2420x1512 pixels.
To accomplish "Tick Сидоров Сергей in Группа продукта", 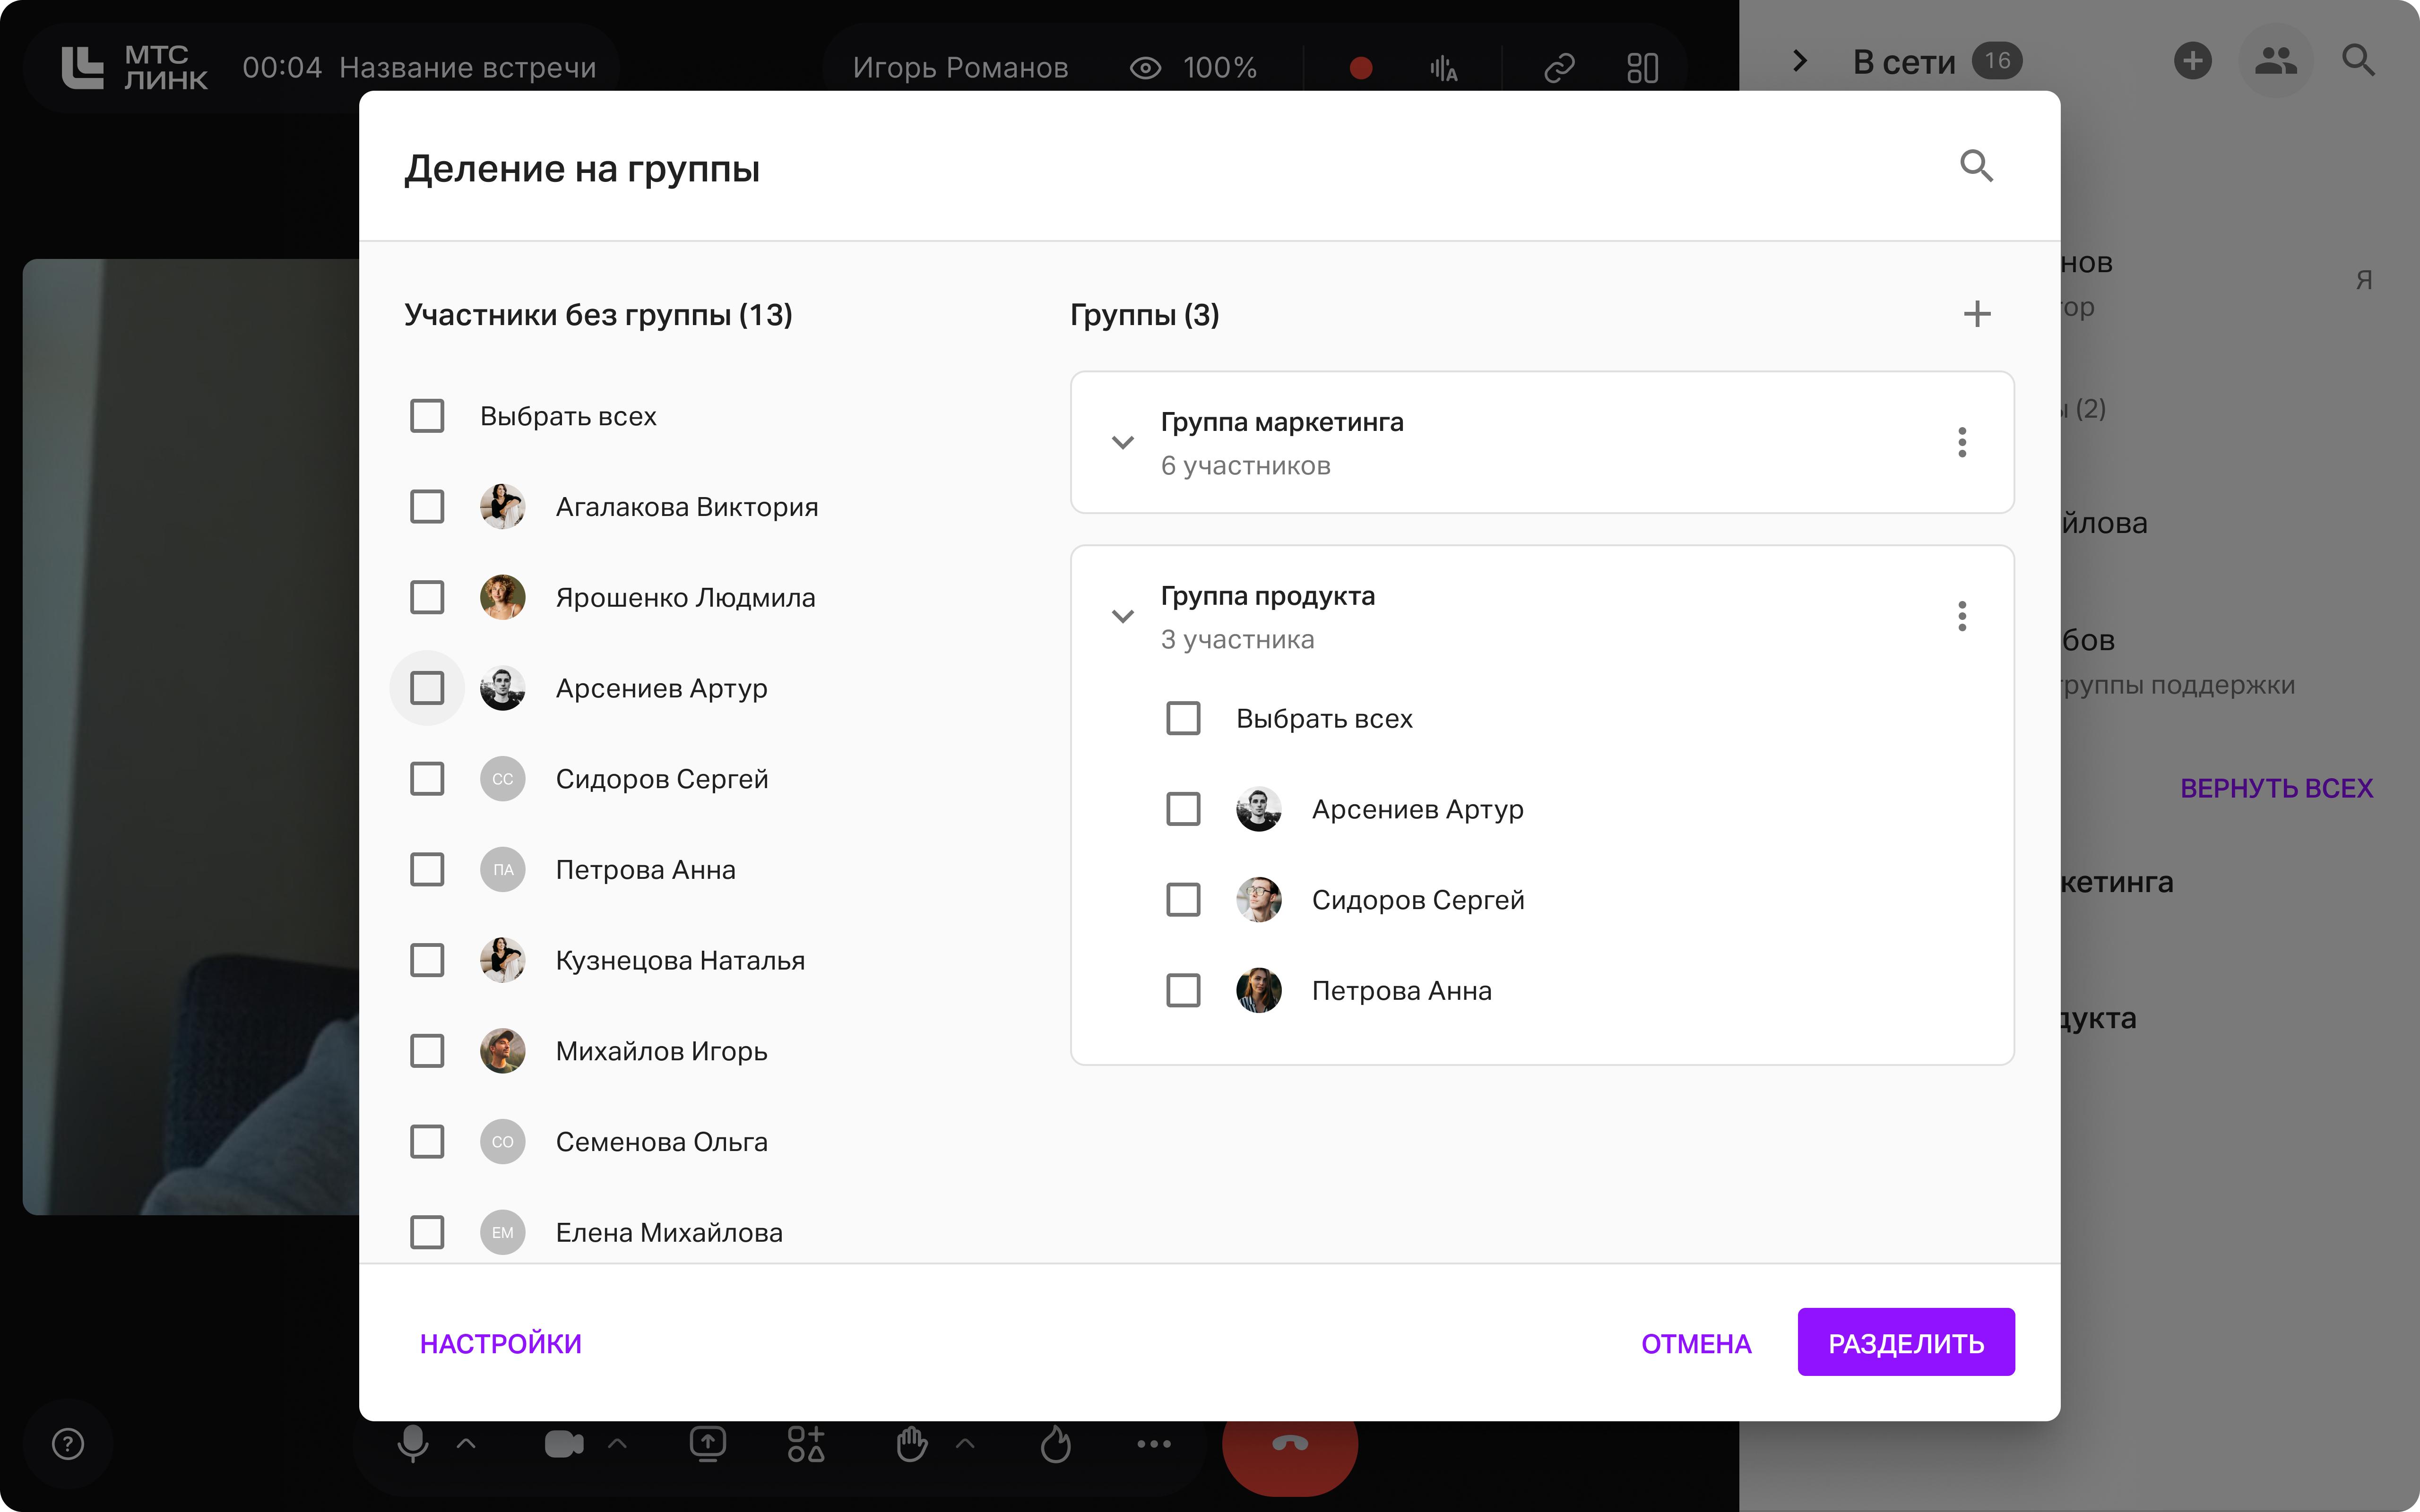I will click(x=1183, y=900).
